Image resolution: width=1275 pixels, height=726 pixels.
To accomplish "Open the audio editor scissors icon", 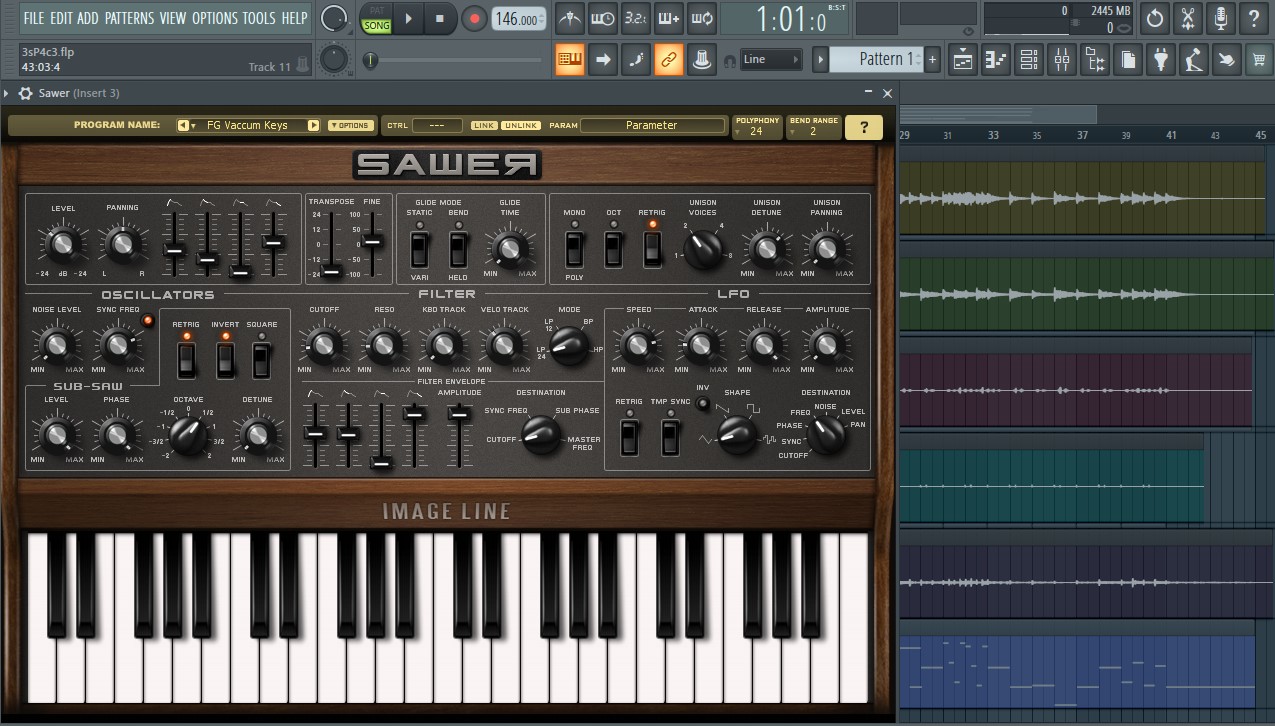I will click(x=1188, y=18).
